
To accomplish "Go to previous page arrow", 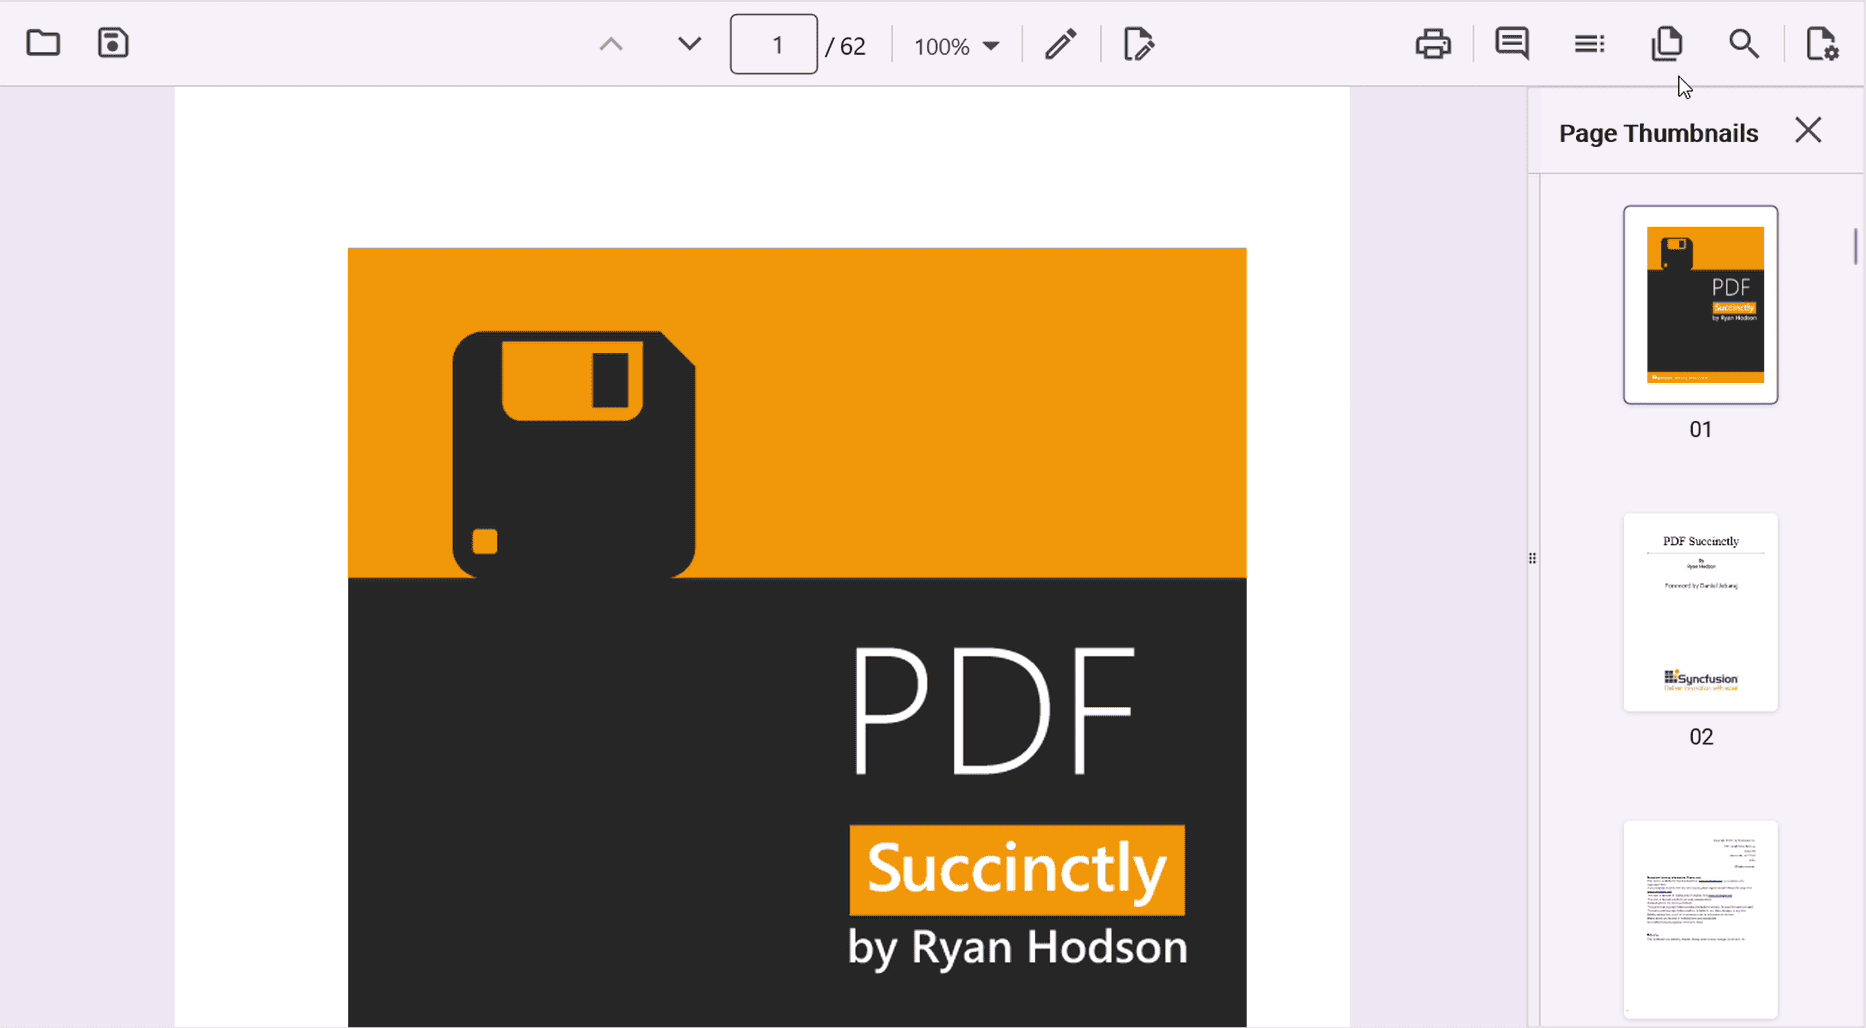I will tap(611, 45).
